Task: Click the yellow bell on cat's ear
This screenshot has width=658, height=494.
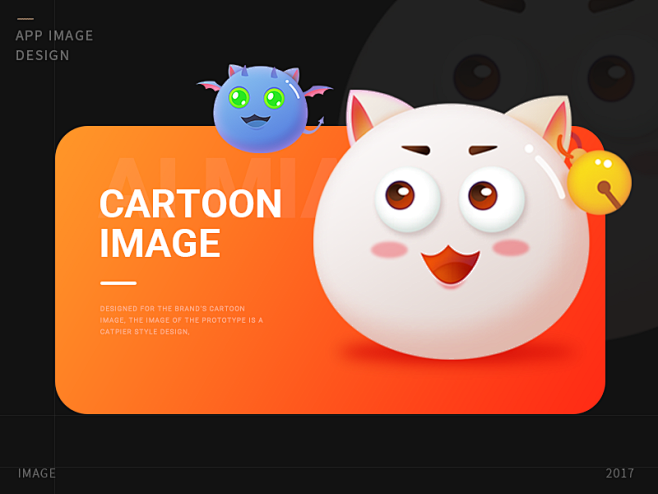Action: 599,182
